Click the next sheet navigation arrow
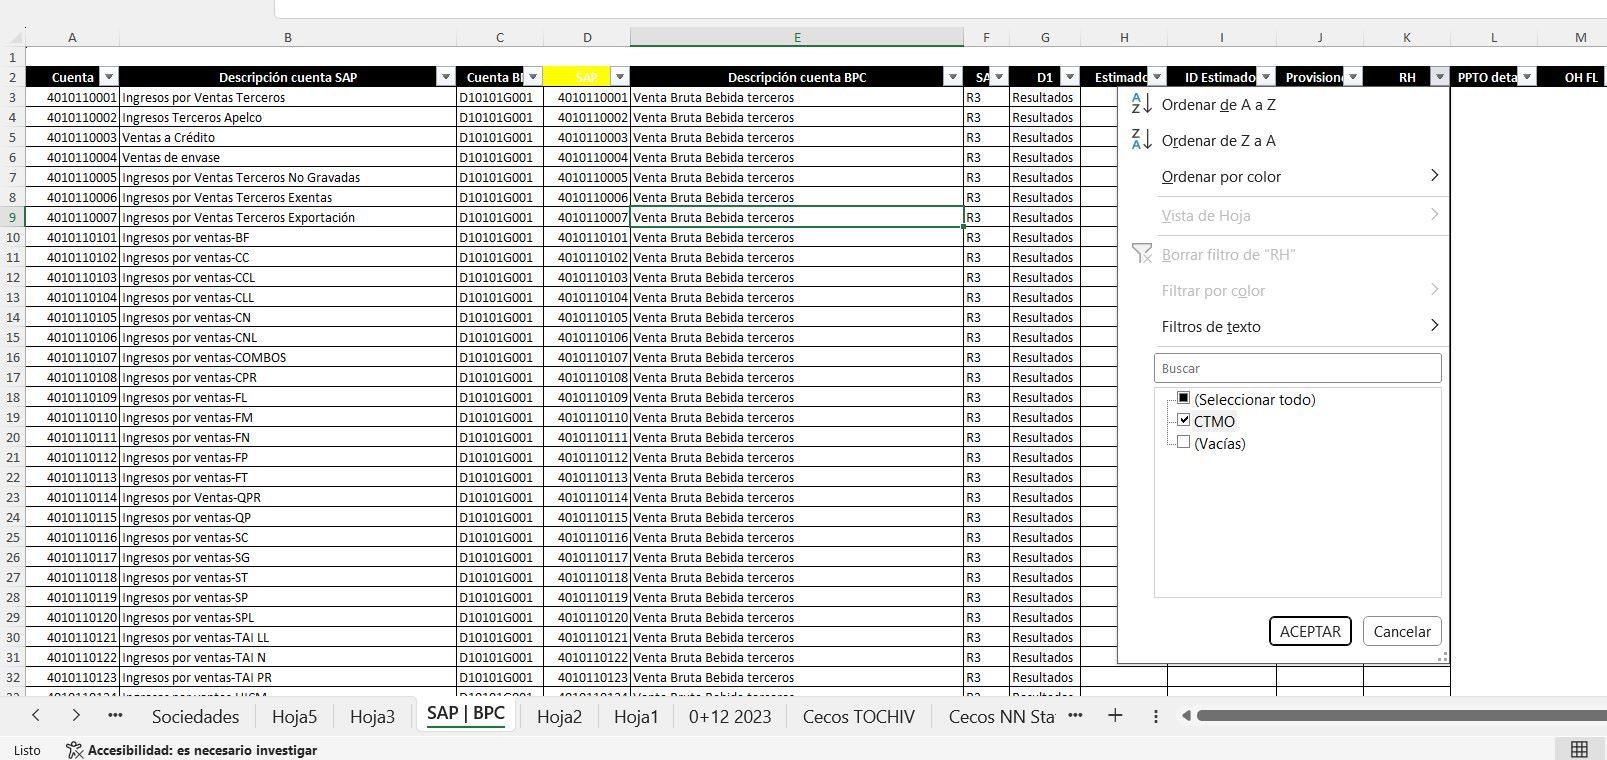The image size is (1607, 760). [76, 716]
